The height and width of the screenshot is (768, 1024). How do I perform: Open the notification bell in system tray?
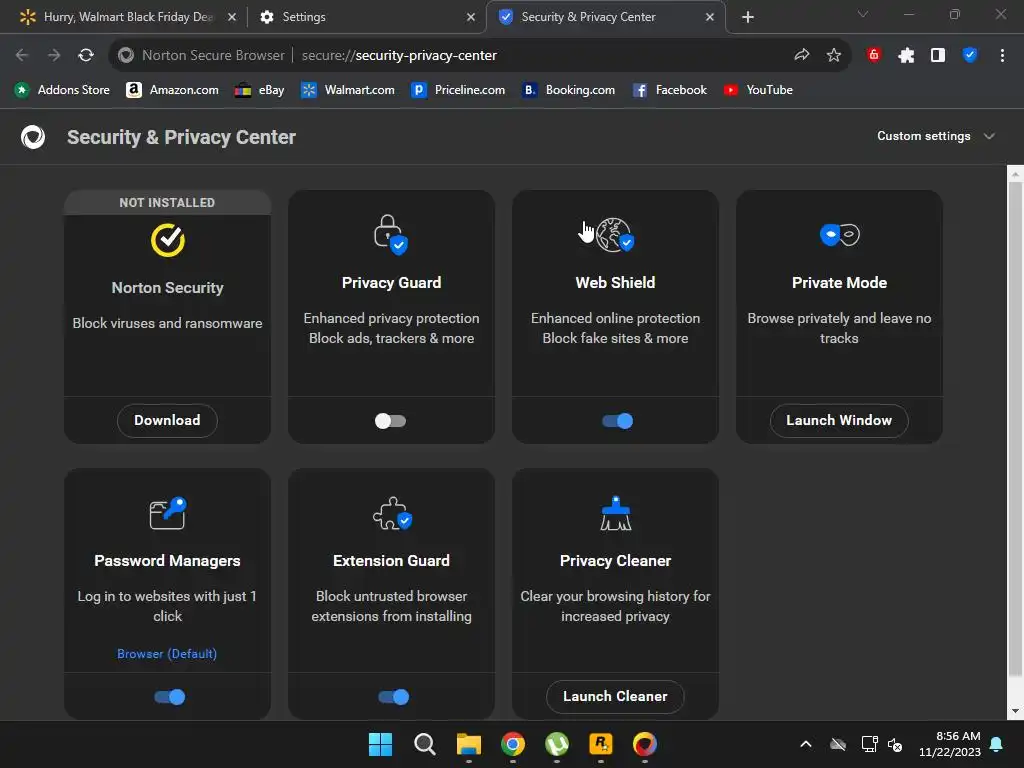coord(997,744)
